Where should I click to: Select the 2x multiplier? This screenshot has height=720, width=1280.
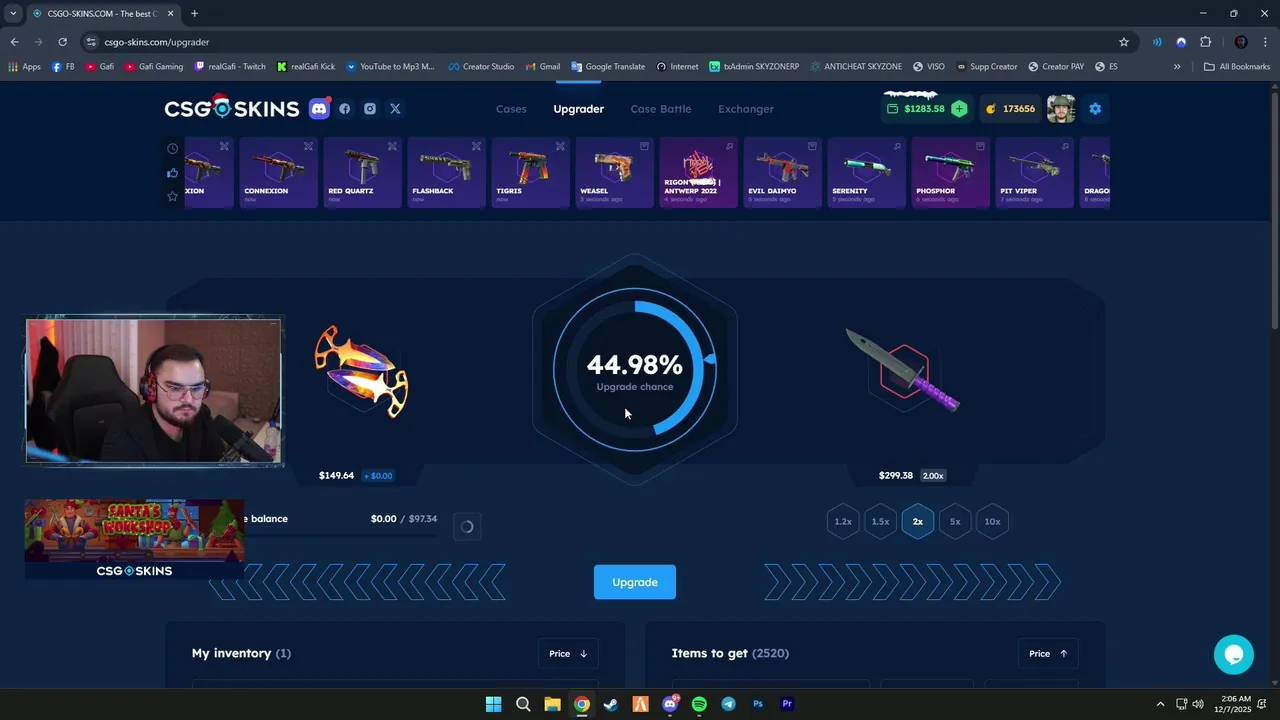point(918,521)
